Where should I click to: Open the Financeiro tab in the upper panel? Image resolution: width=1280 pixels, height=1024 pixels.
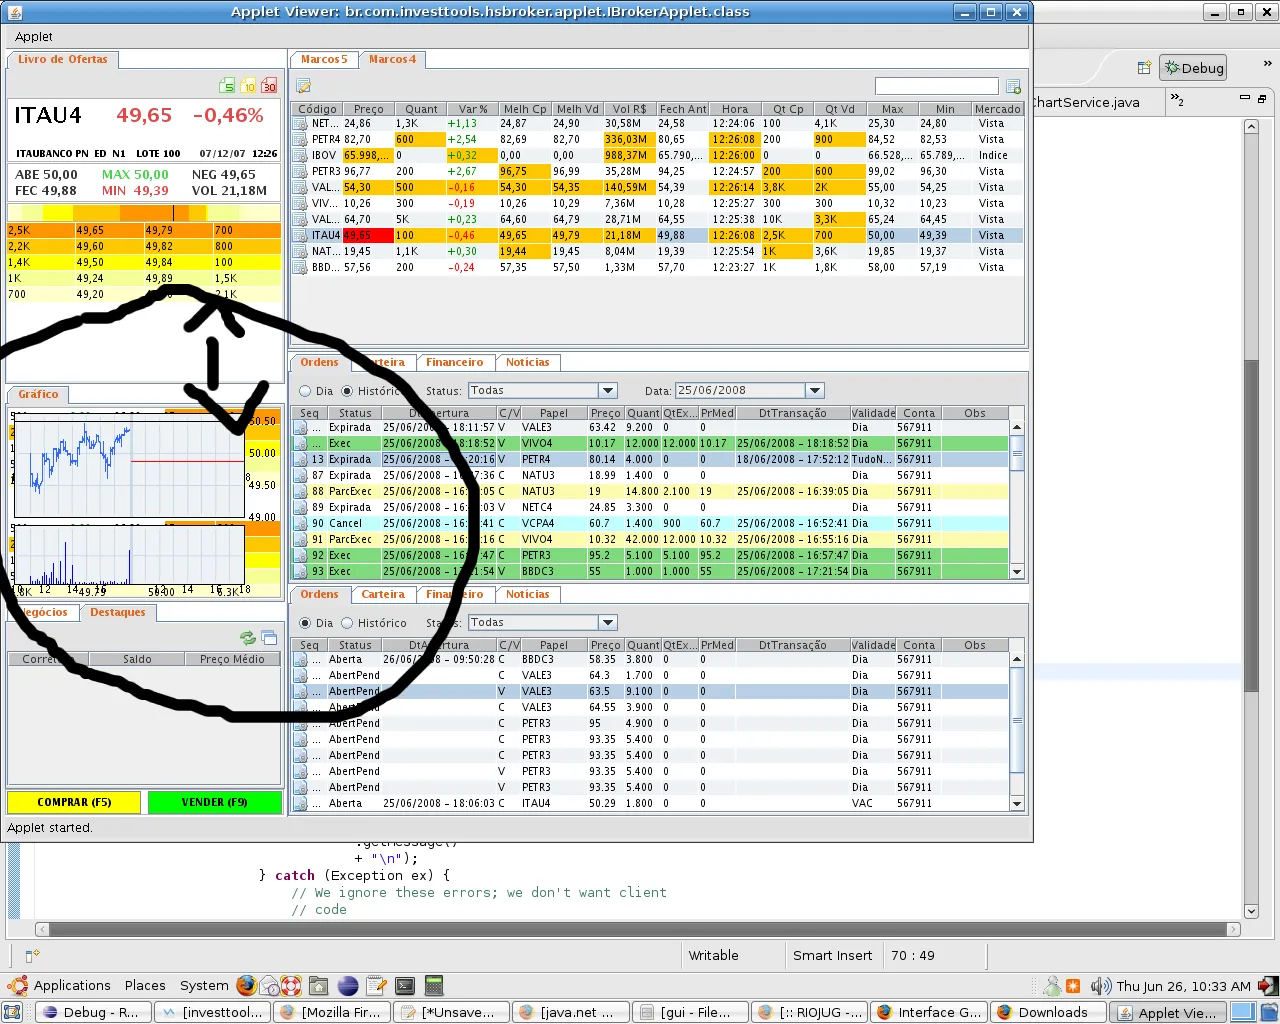pyautogui.click(x=454, y=363)
